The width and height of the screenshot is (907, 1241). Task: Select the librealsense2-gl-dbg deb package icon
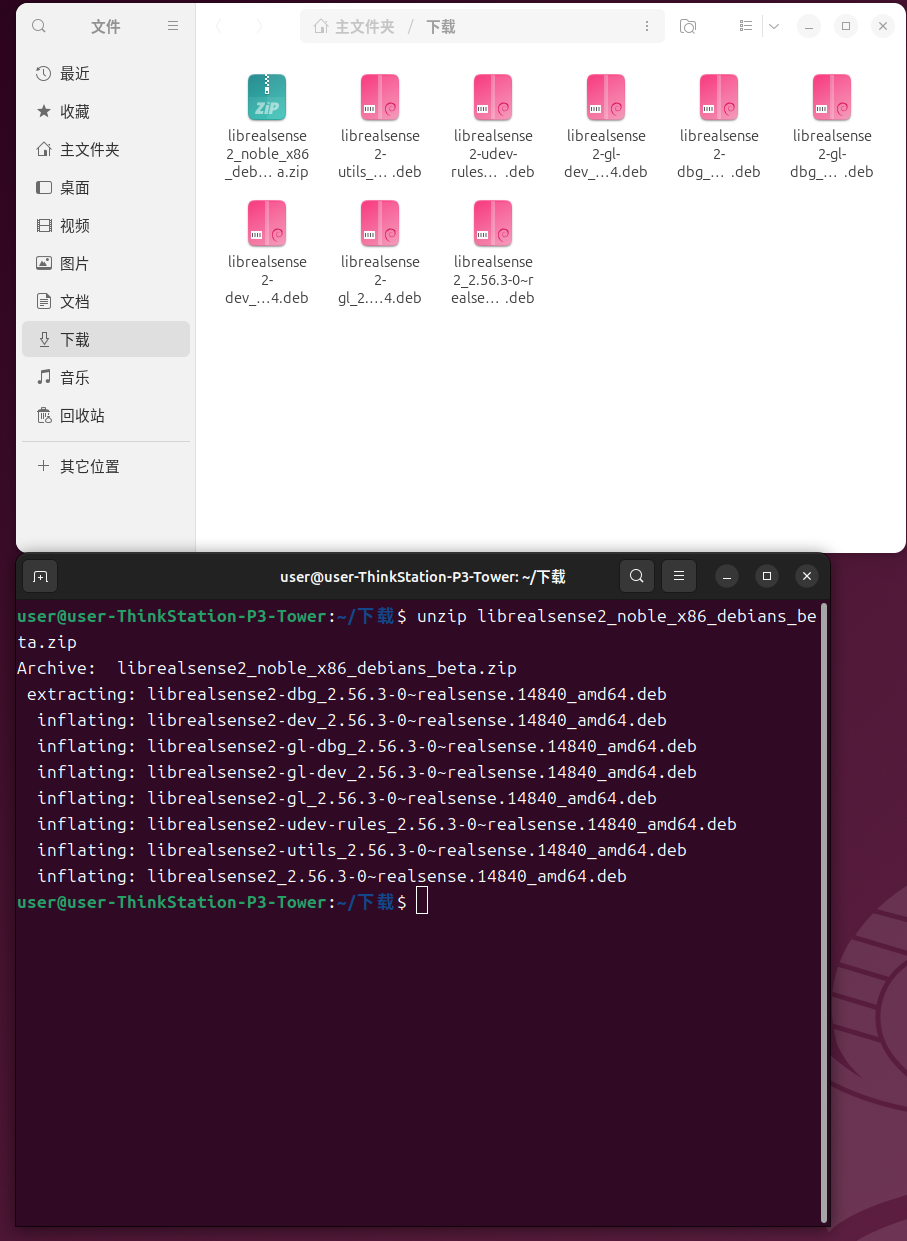pos(832,97)
